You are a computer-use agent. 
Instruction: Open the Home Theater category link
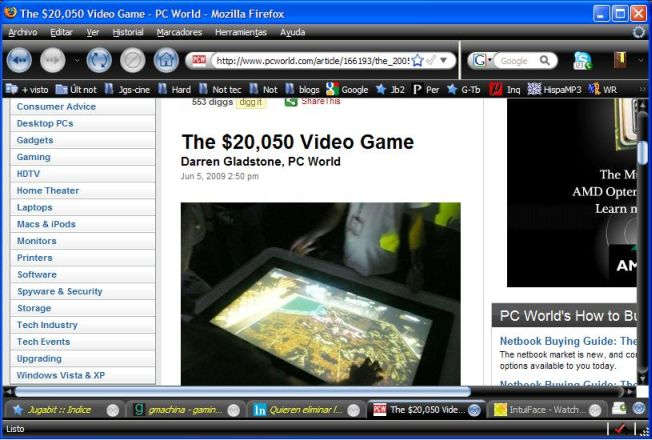click(48, 191)
